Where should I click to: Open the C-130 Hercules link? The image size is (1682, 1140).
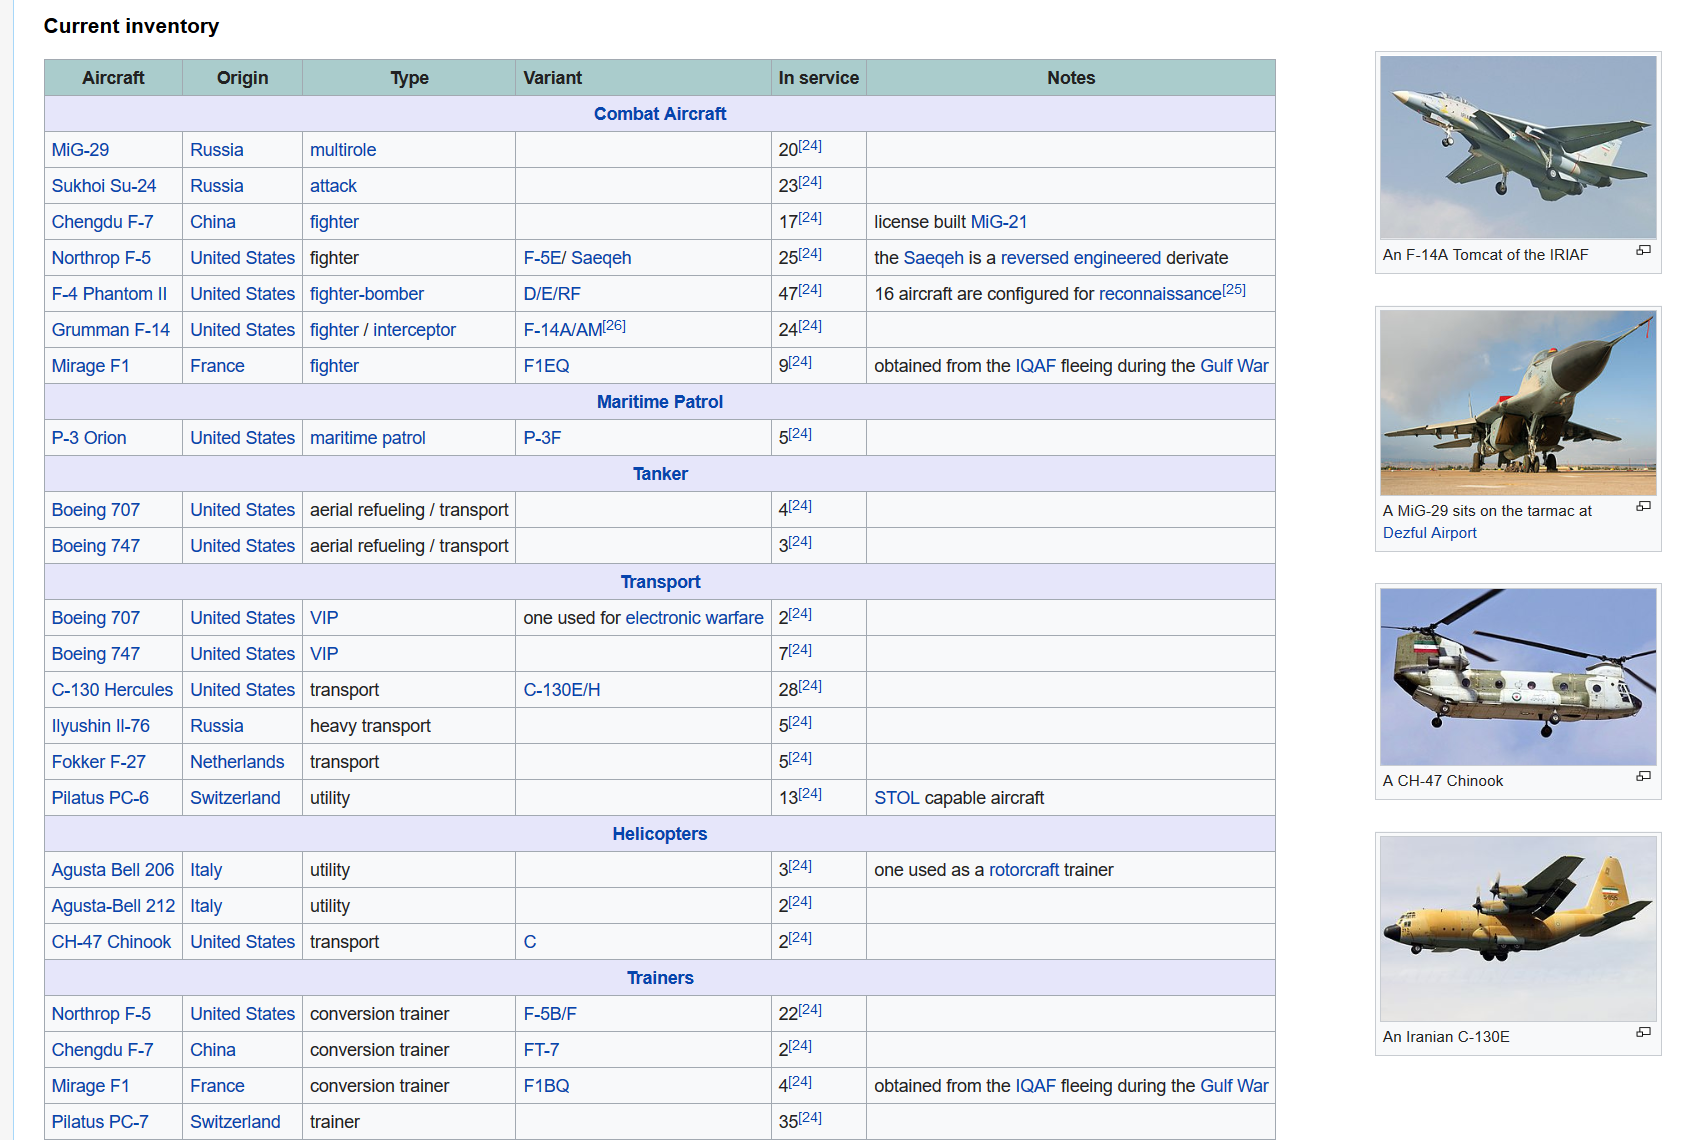pyautogui.click(x=112, y=690)
